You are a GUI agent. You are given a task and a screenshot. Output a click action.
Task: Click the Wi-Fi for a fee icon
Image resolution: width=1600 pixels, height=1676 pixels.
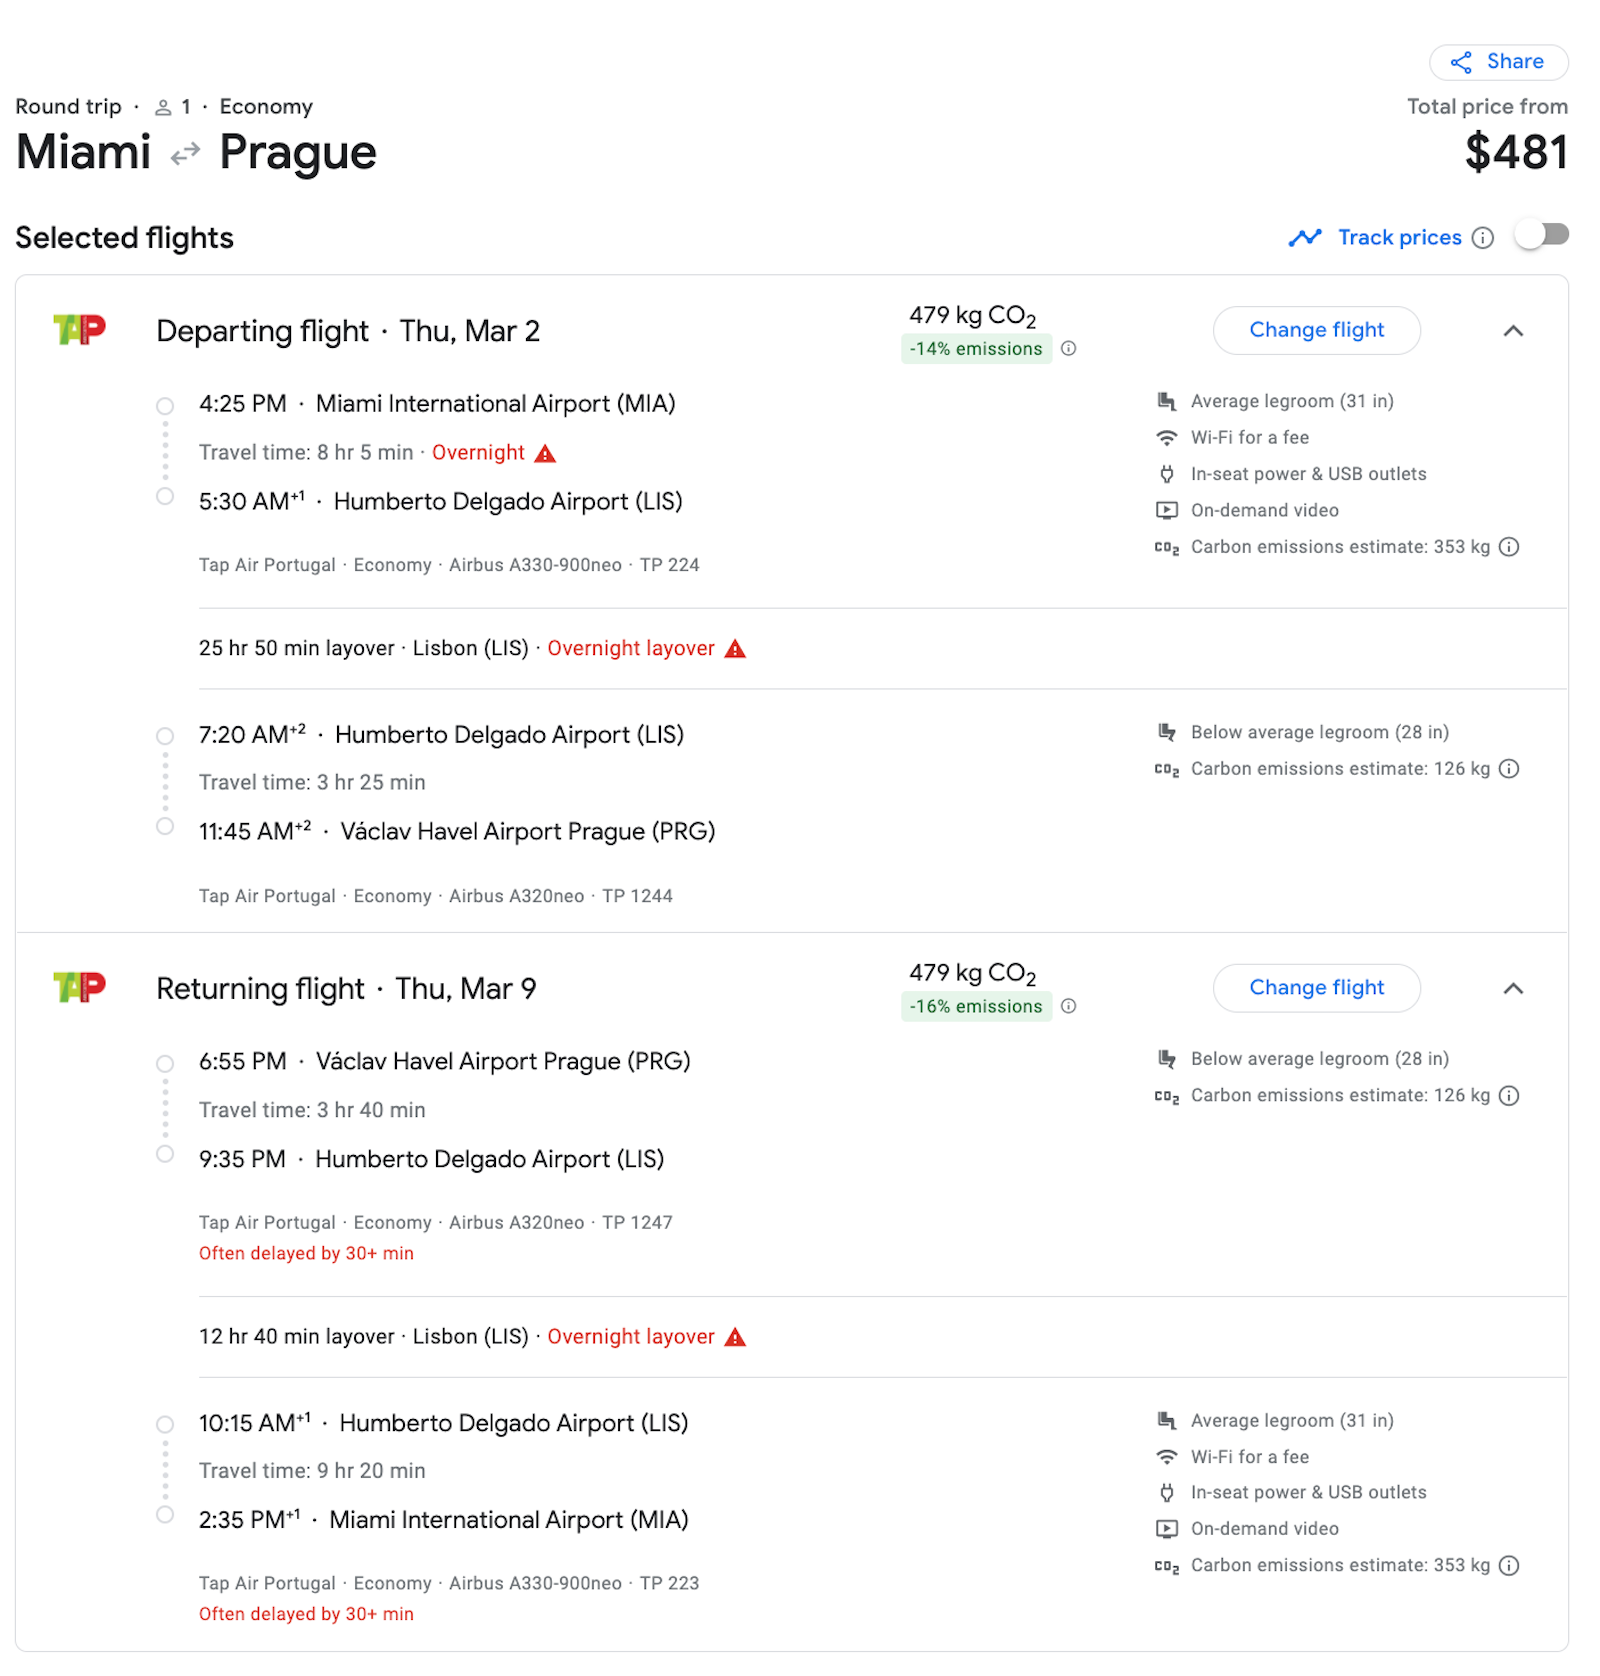tap(1166, 437)
